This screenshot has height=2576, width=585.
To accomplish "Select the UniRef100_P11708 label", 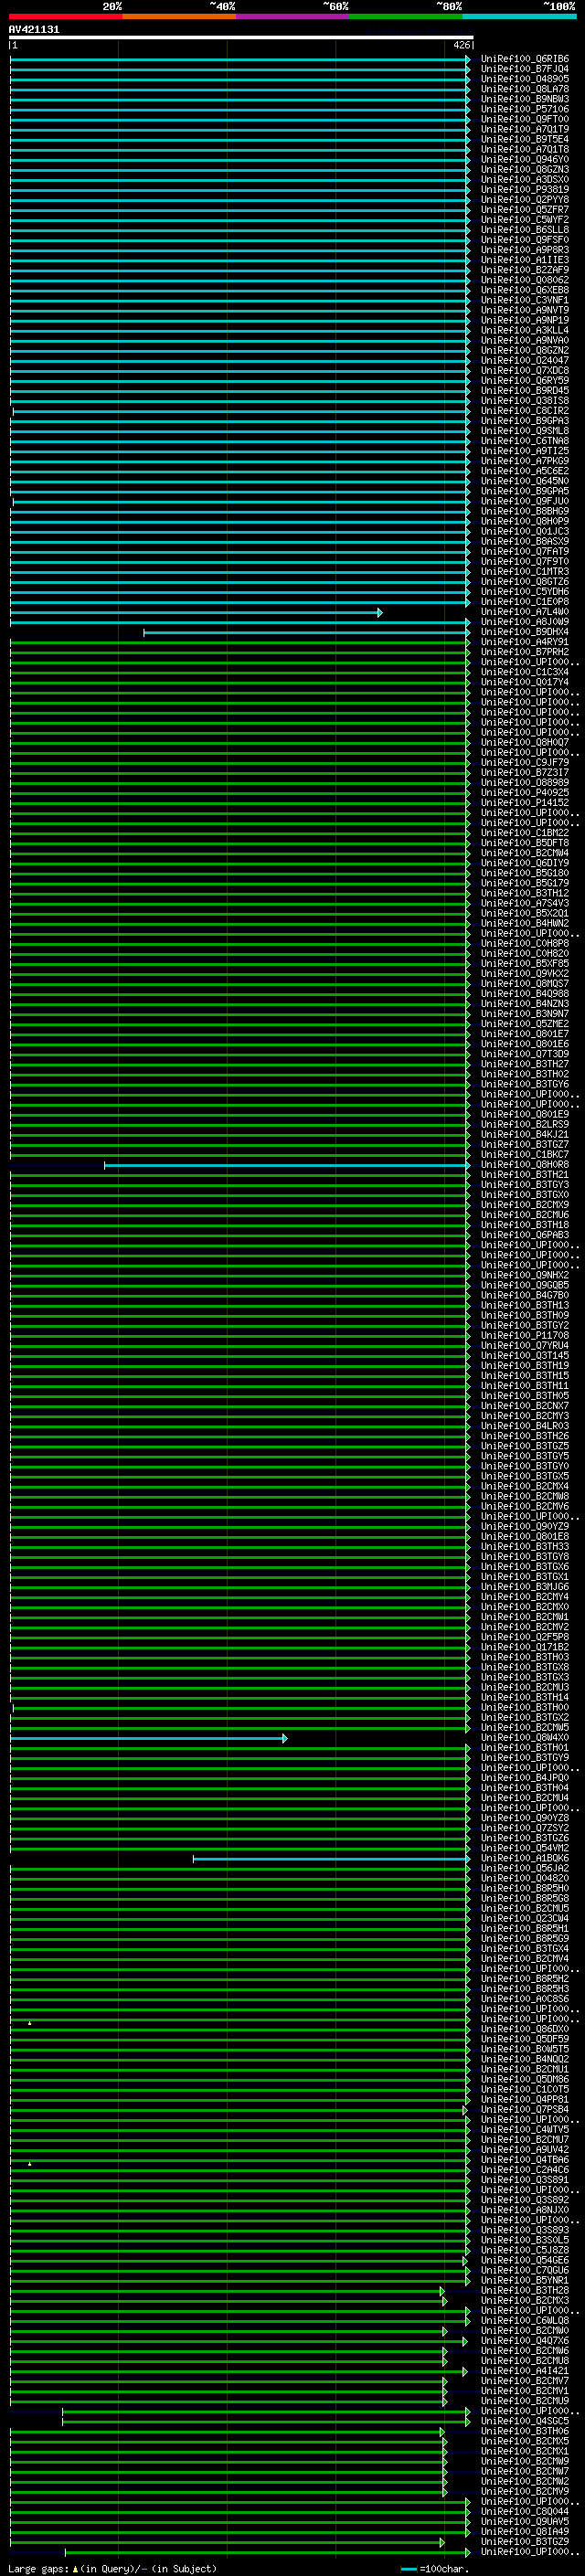I will coord(524,1335).
